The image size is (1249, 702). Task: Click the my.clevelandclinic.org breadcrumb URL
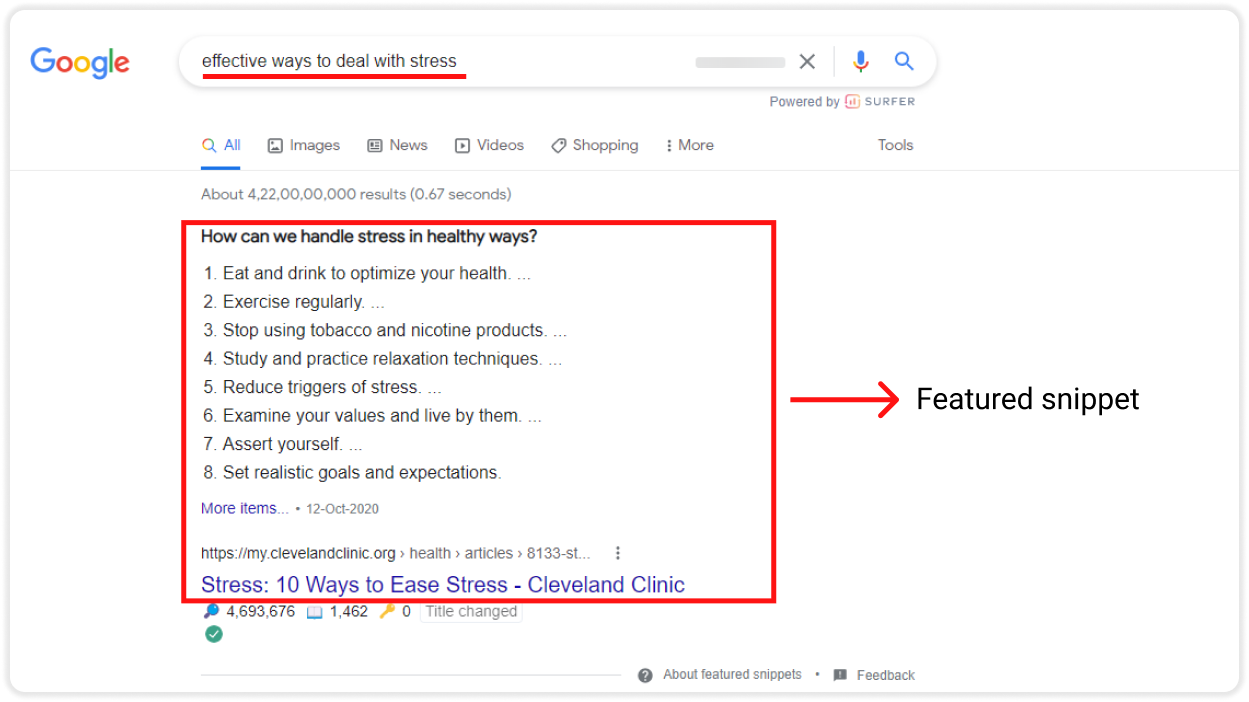click(x=395, y=553)
